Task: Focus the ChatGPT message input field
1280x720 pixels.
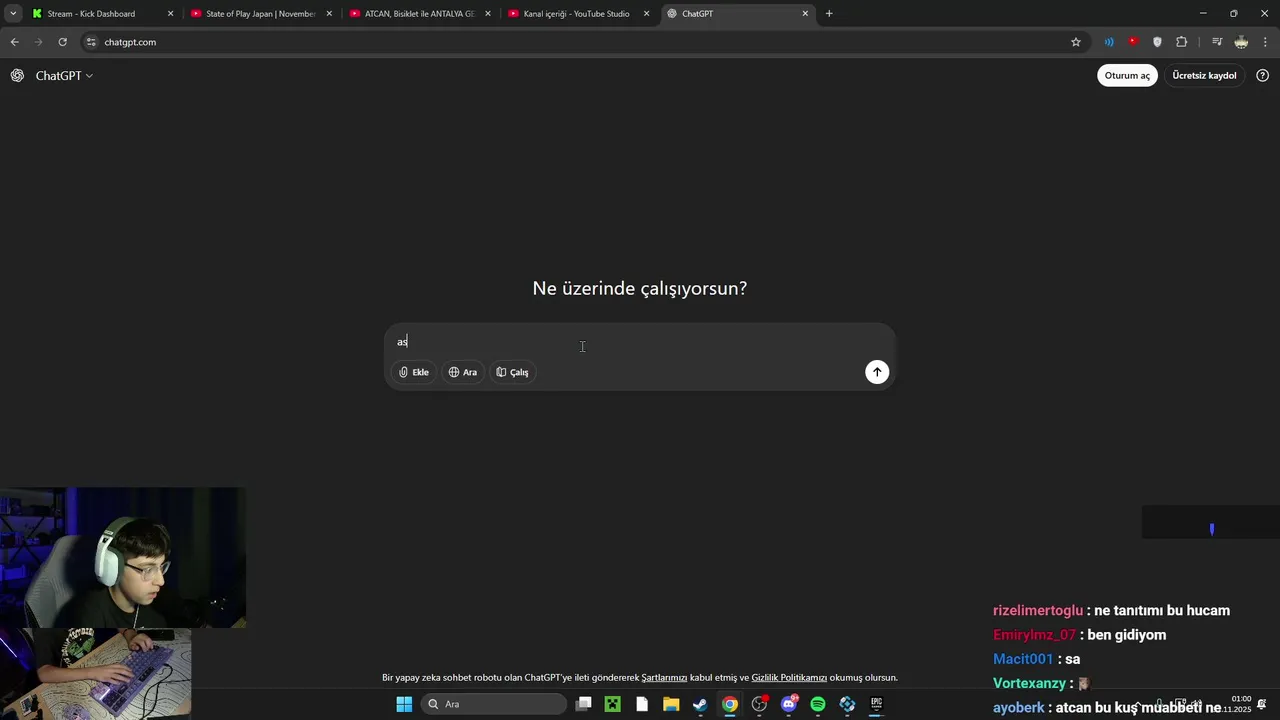Action: tap(640, 342)
